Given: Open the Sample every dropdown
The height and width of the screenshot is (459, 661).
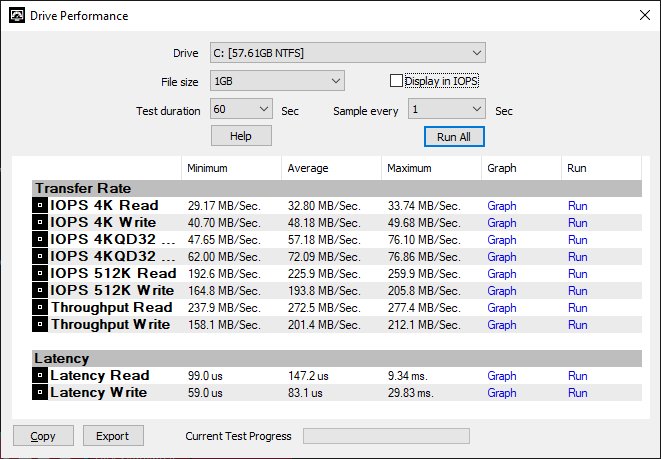Looking at the screenshot, I should click(446, 109).
